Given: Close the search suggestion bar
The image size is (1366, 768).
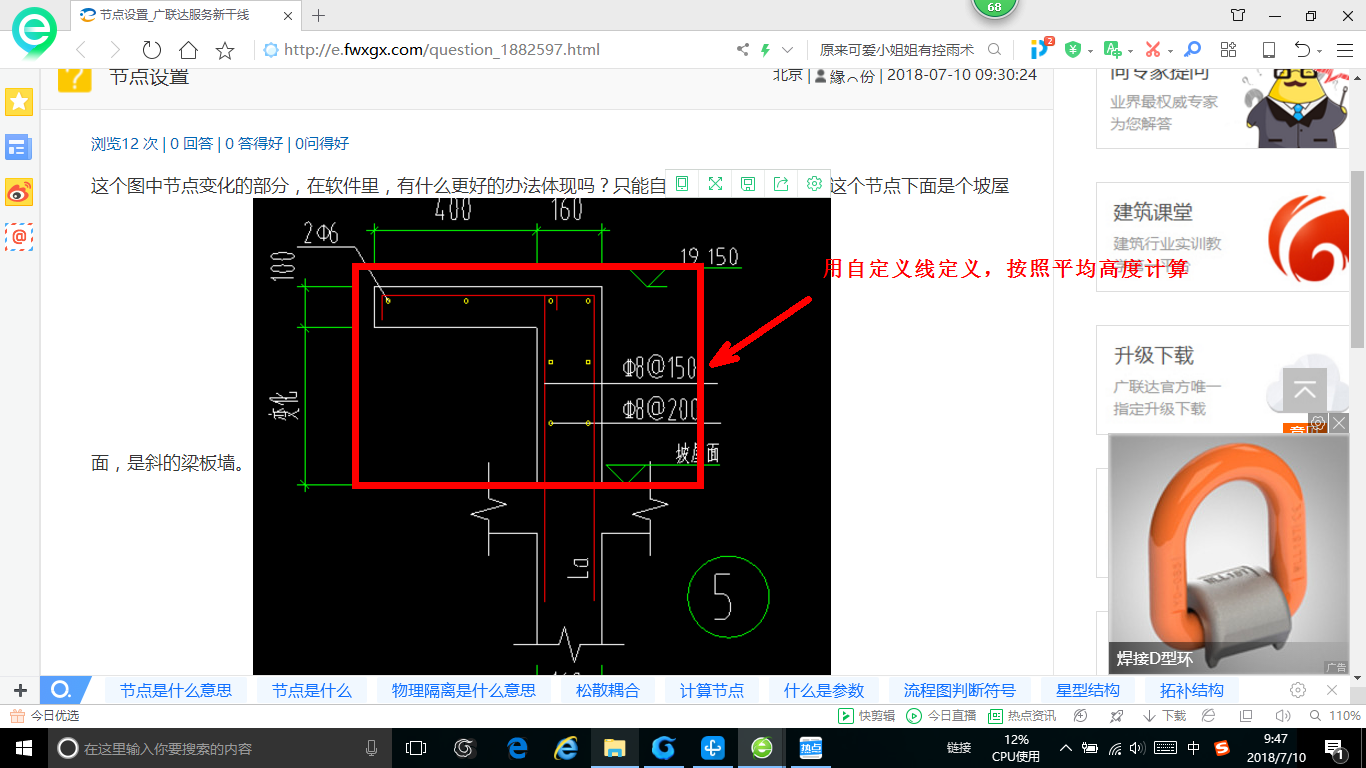Looking at the screenshot, I should click(1332, 690).
